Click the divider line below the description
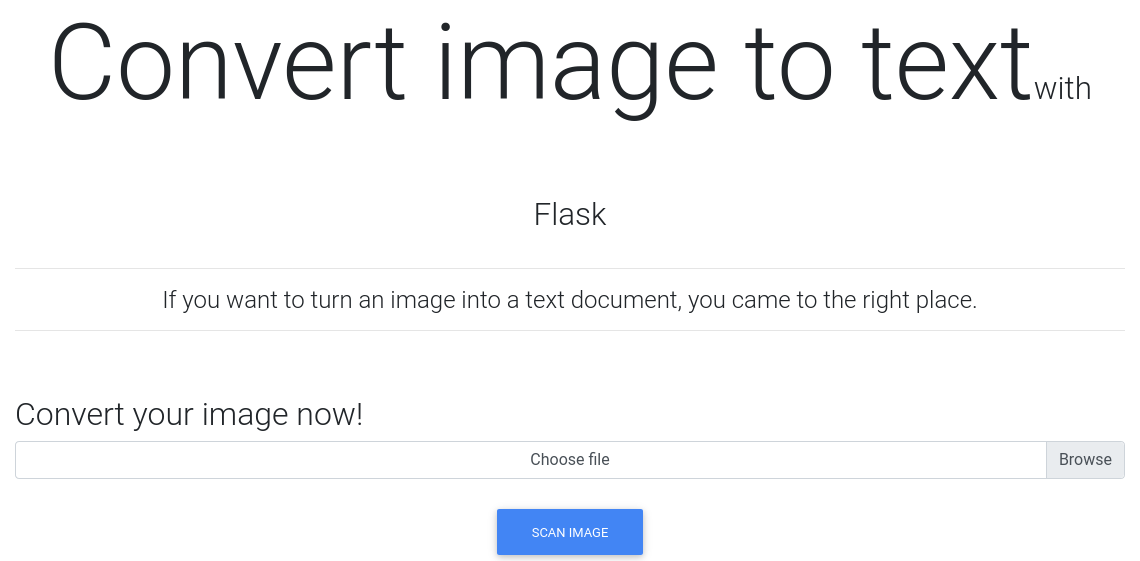1140x561 pixels. [x=569, y=330]
